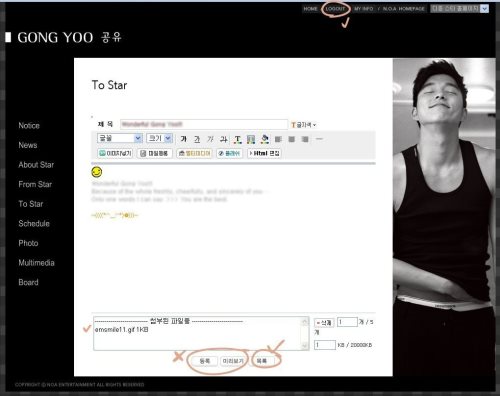Open the 크기 font size dropdown
Viewport: 500px width, 396px height.
point(159,138)
